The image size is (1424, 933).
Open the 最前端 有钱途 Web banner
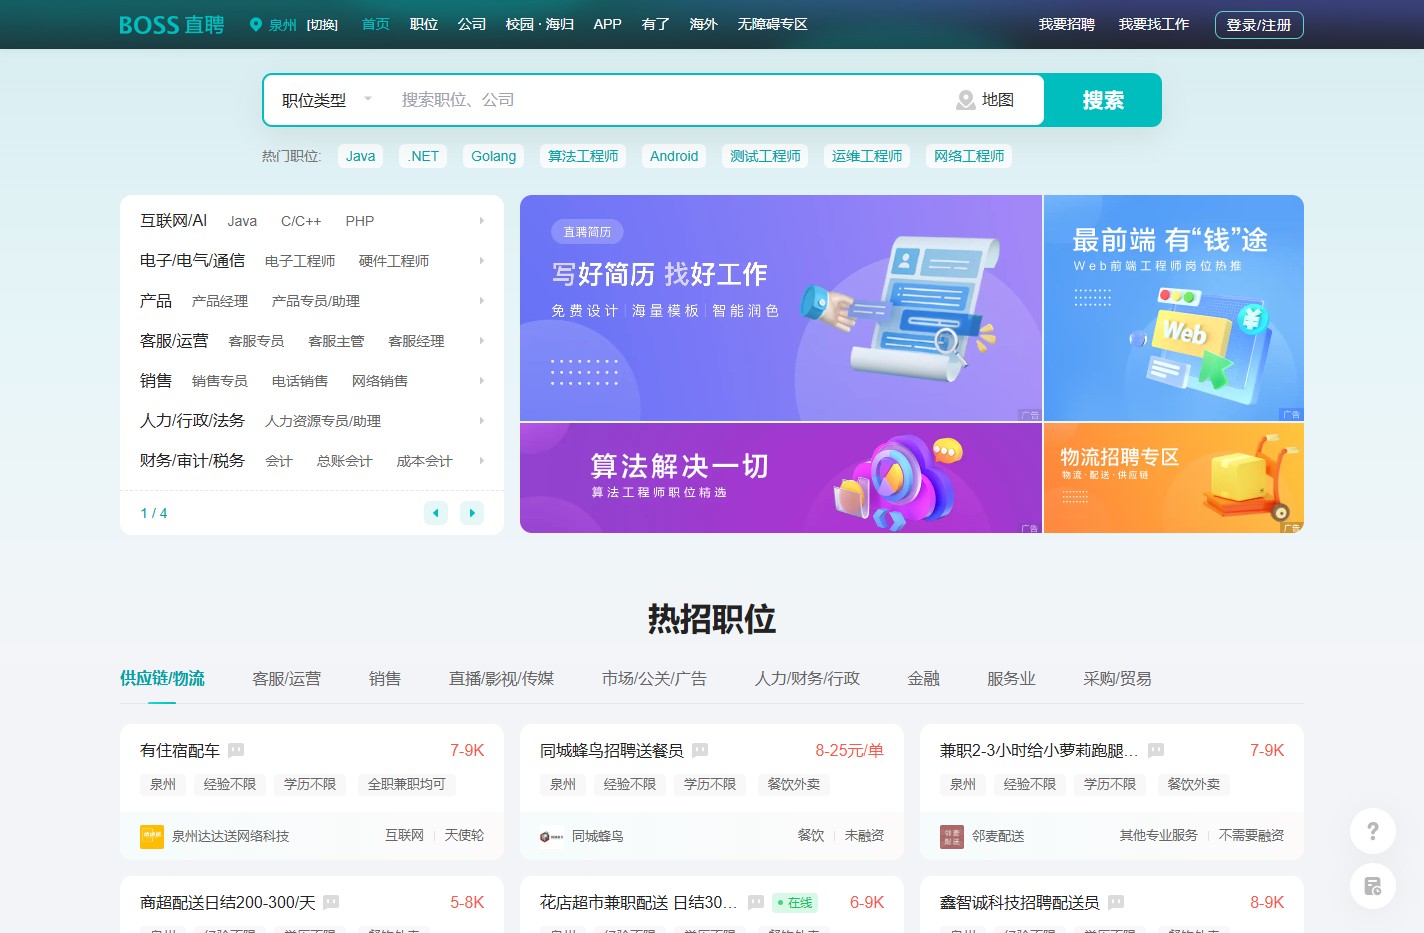tap(1174, 308)
